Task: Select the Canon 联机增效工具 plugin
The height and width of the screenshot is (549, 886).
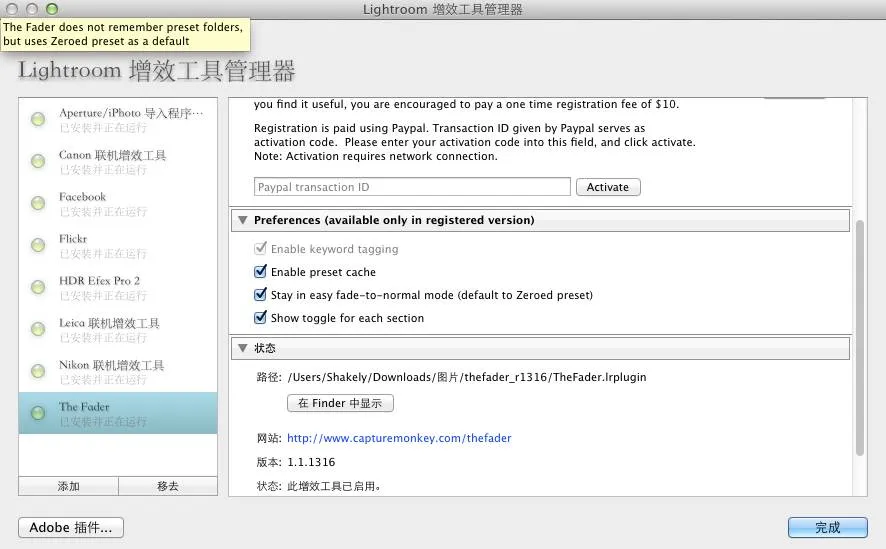Action: click(118, 162)
